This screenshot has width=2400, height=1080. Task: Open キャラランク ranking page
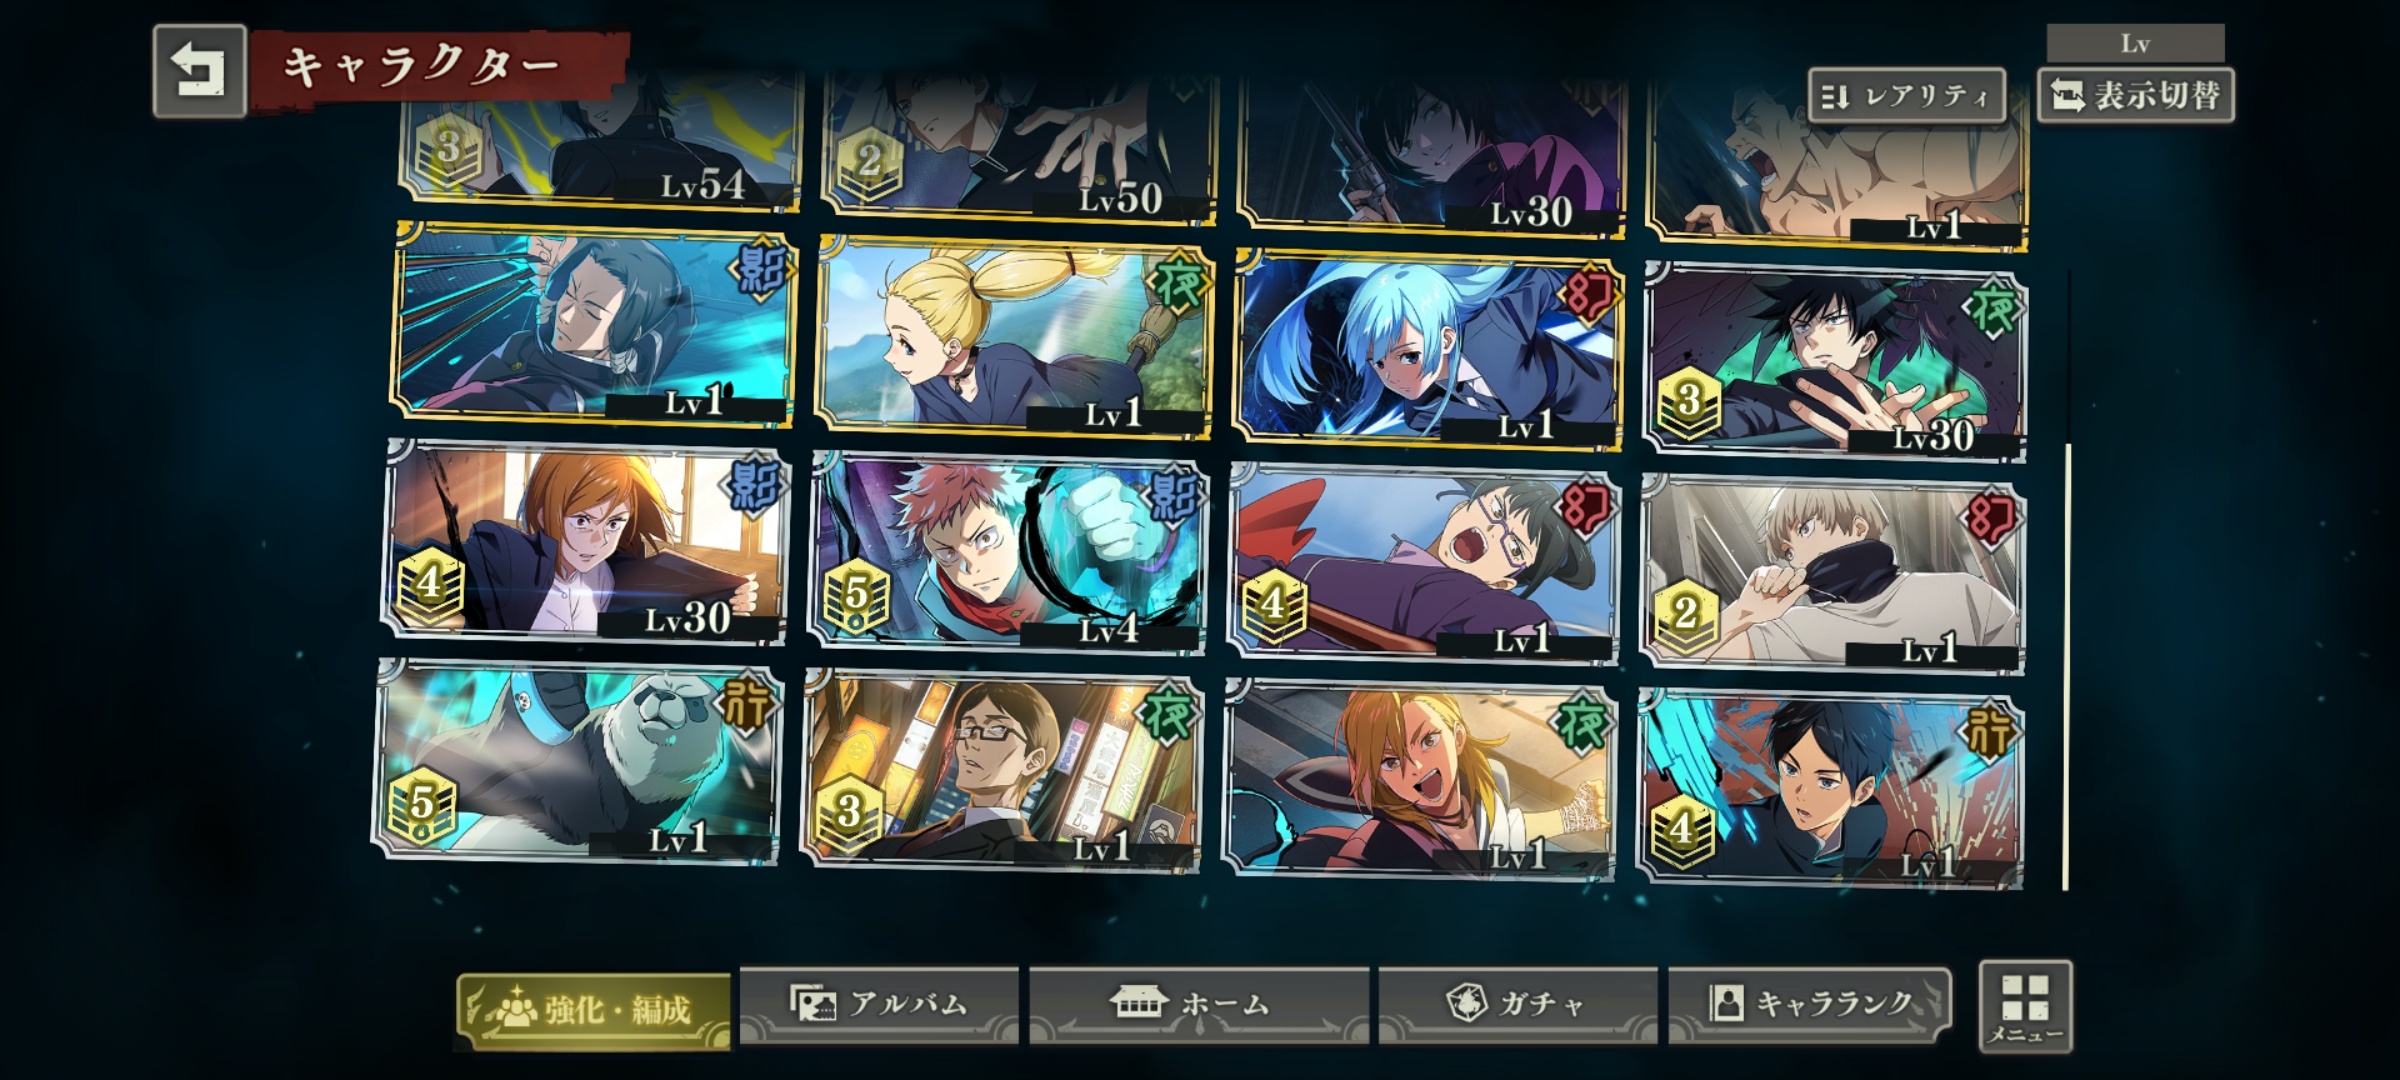coord(1810,1004)
